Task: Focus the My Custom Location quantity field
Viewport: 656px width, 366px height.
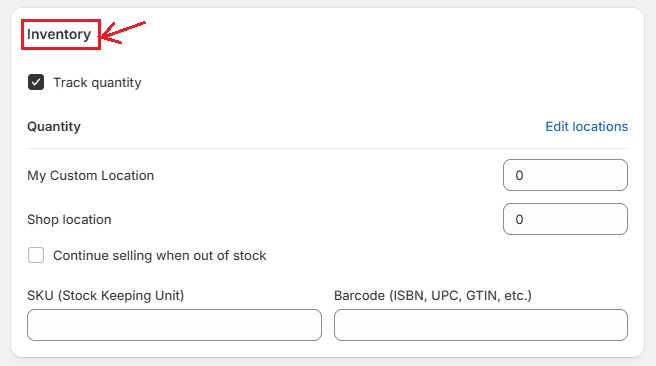Action: click(x=565, y=175)
